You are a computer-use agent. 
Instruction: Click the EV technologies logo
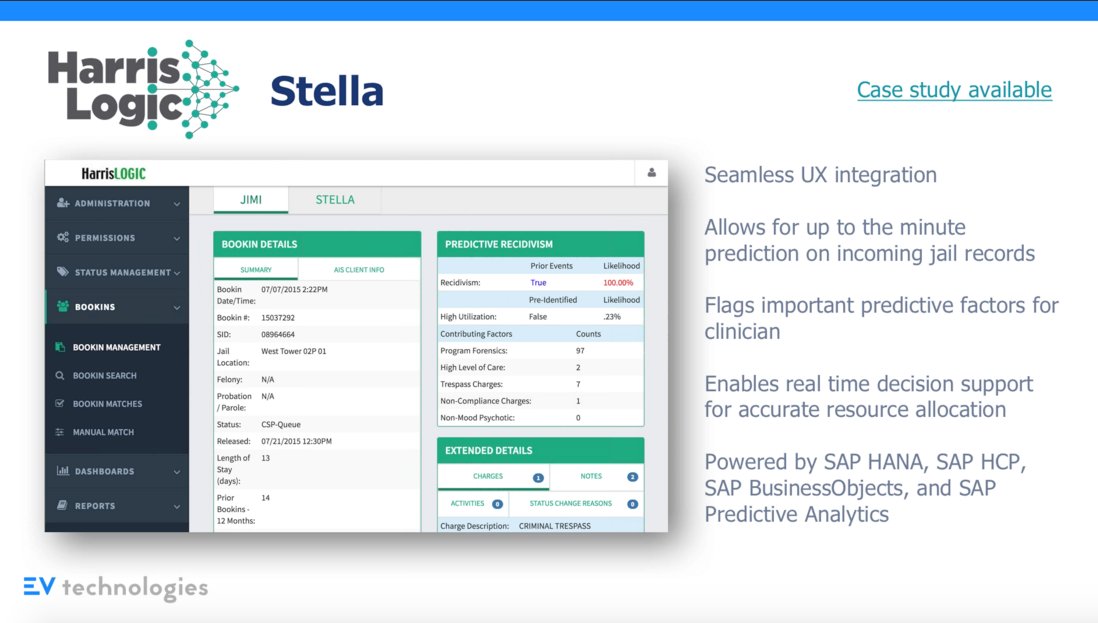click(116, 587)
